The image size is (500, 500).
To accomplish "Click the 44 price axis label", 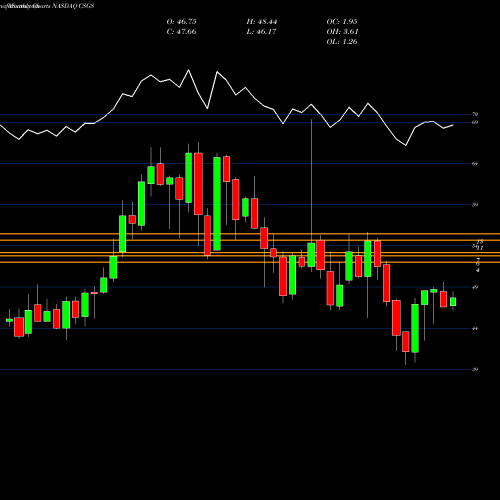I will [x=475, y=328].
